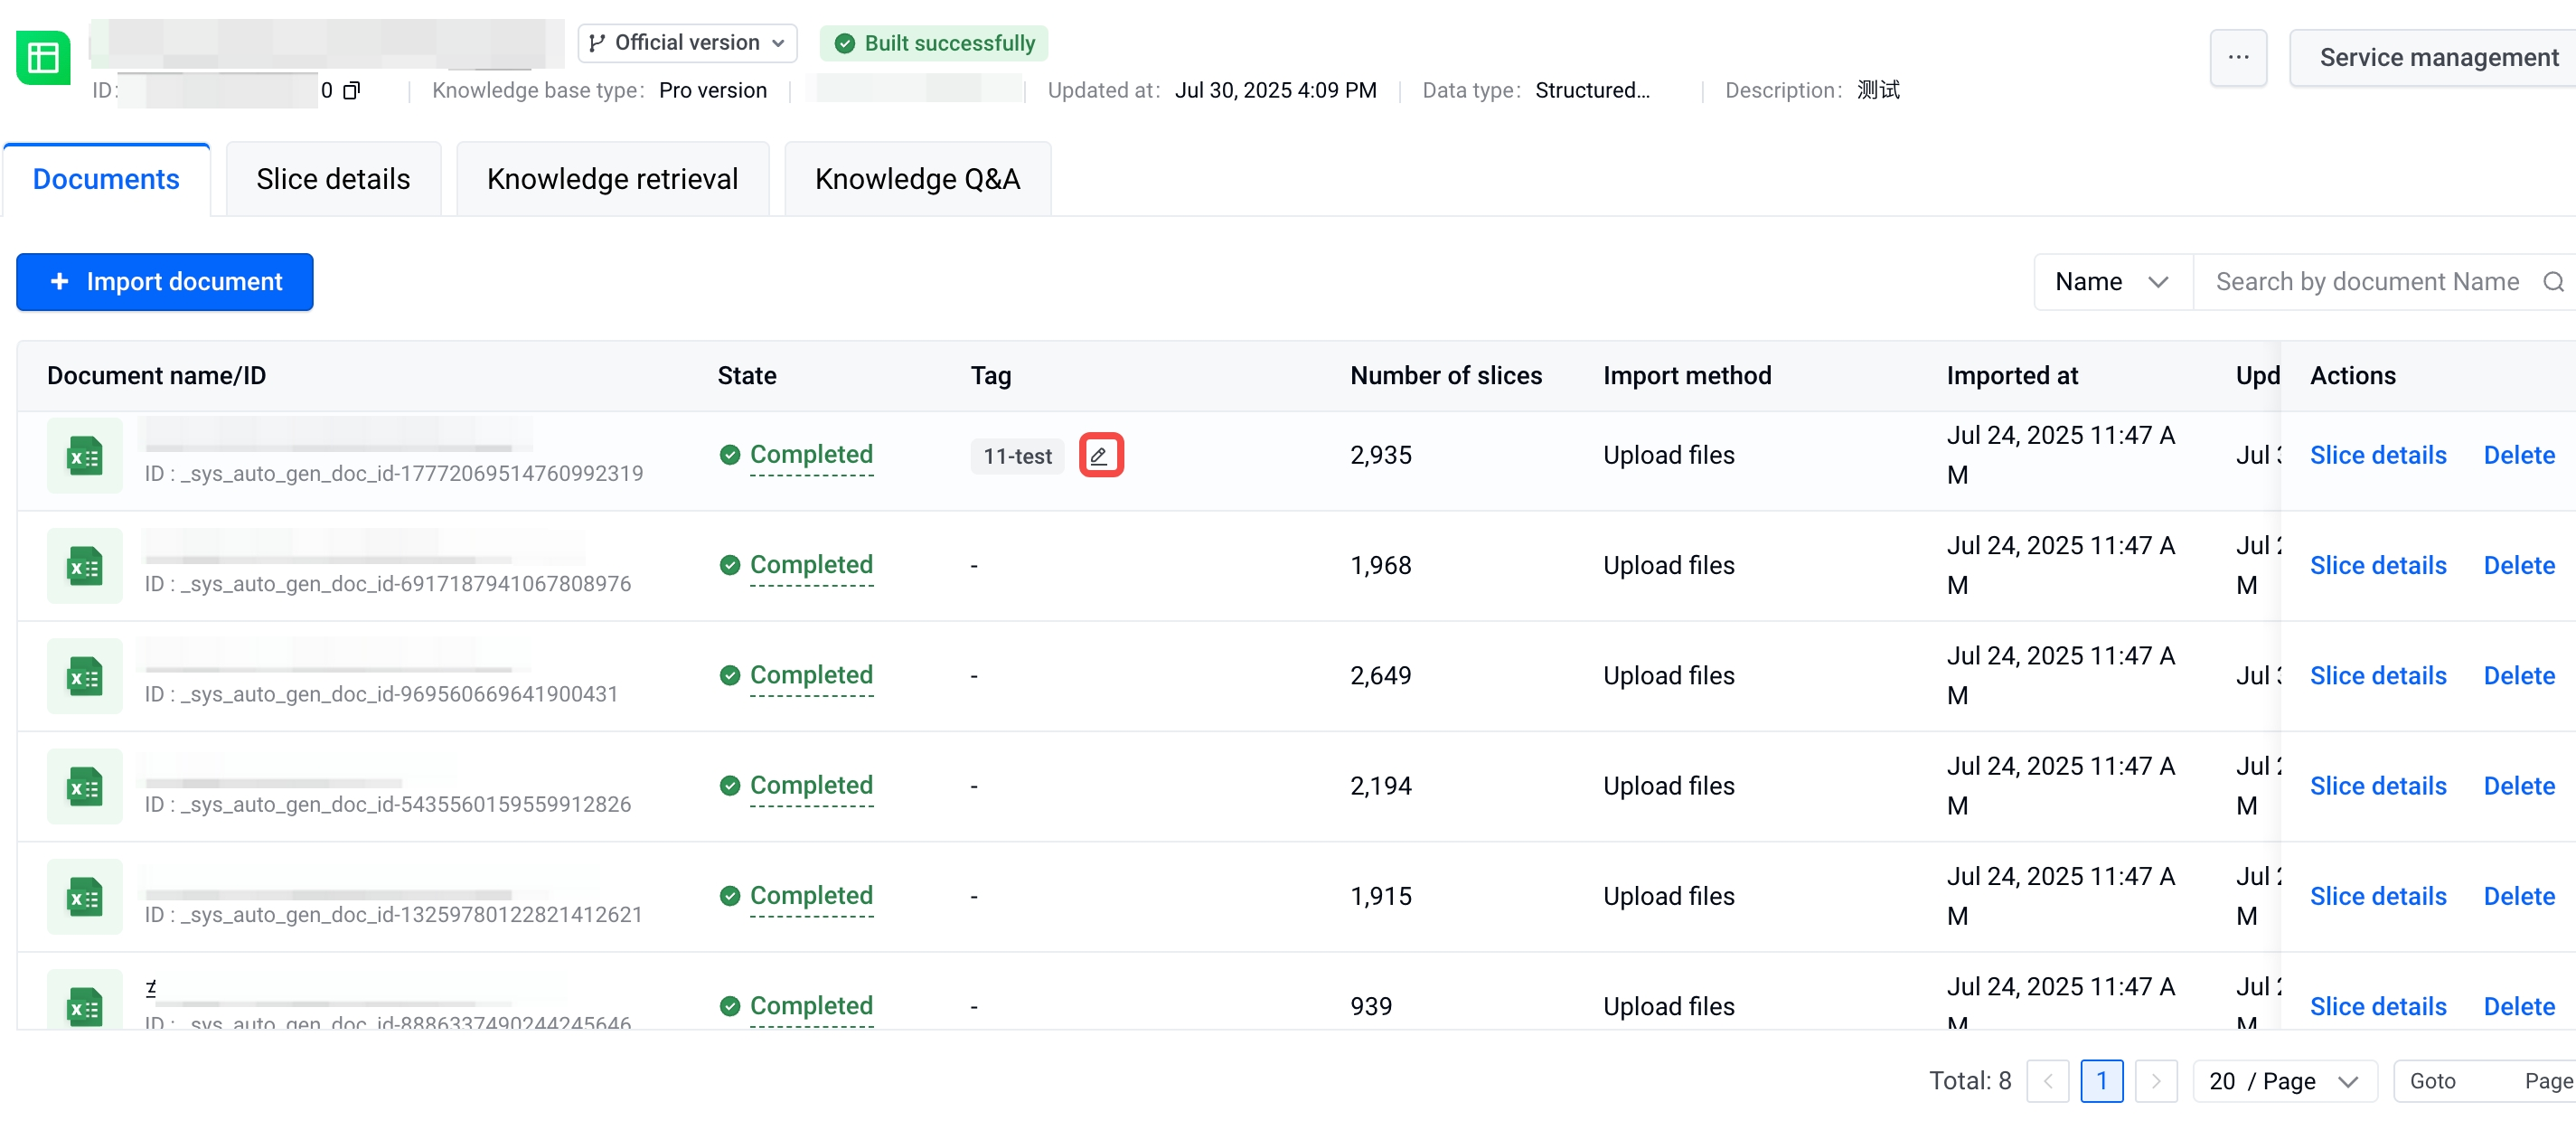Focus the Search by document Name field

2366,282
